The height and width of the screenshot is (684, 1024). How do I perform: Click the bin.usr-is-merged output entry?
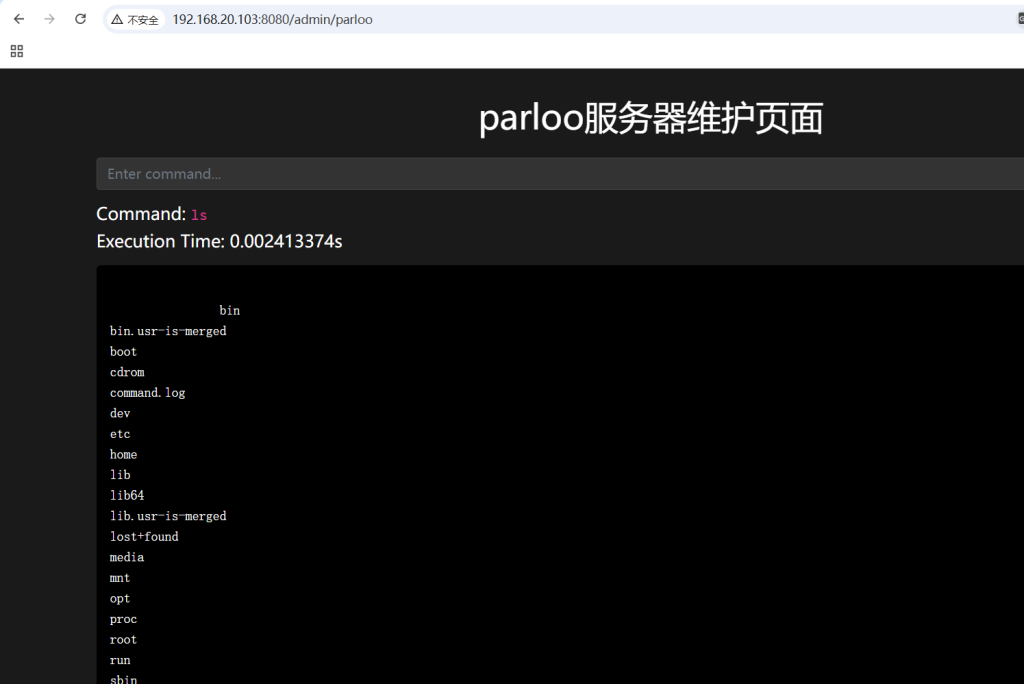(168, 331)
